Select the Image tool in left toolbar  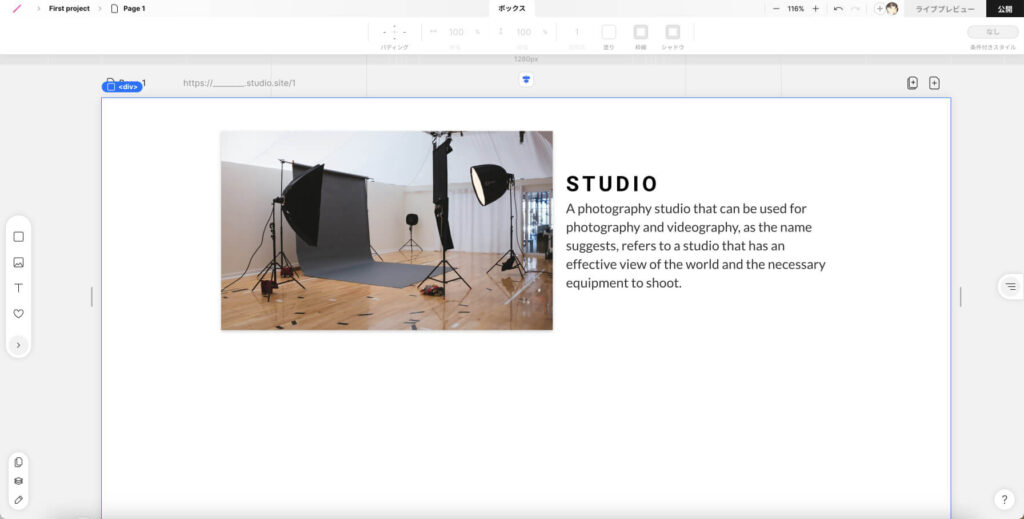(x=18, y=263)
